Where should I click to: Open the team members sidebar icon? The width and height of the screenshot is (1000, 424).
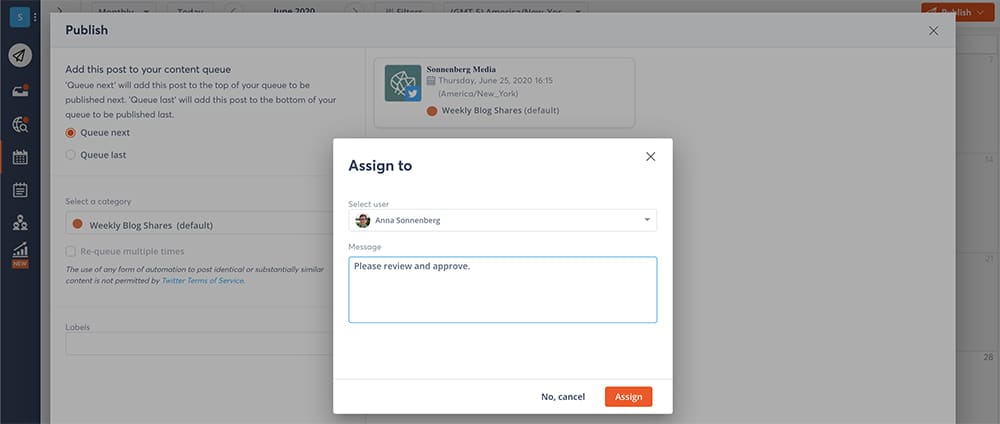tap(20, 223)
